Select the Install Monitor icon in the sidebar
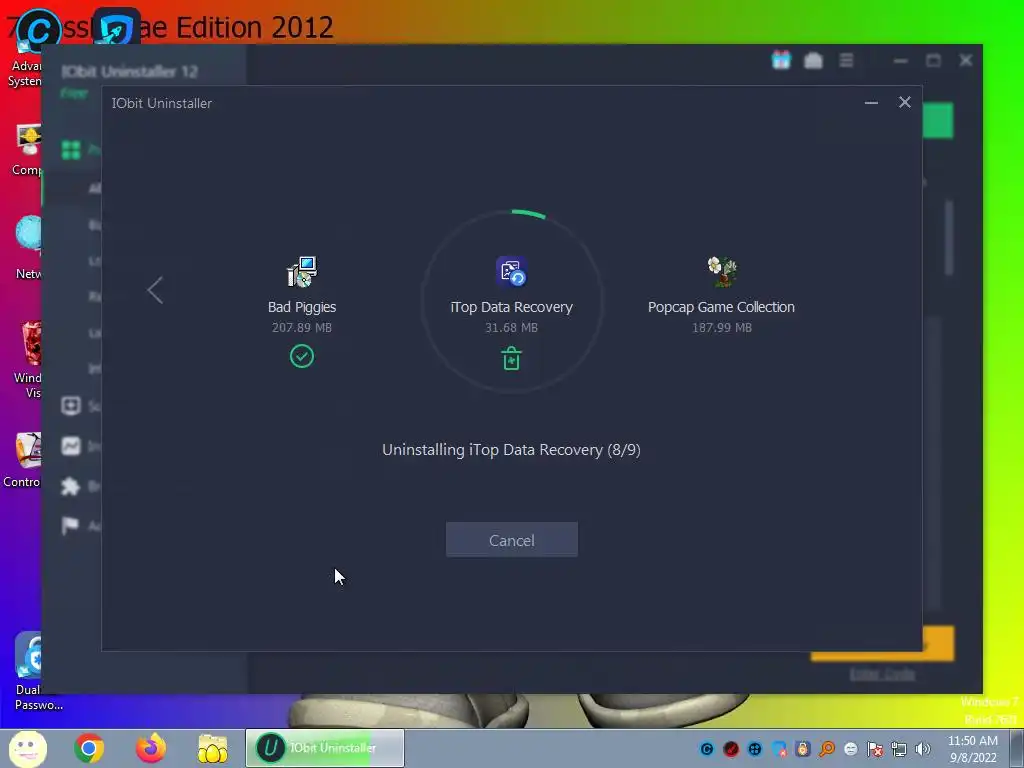This screenshot has height=768, width=1024. [71, 446]
